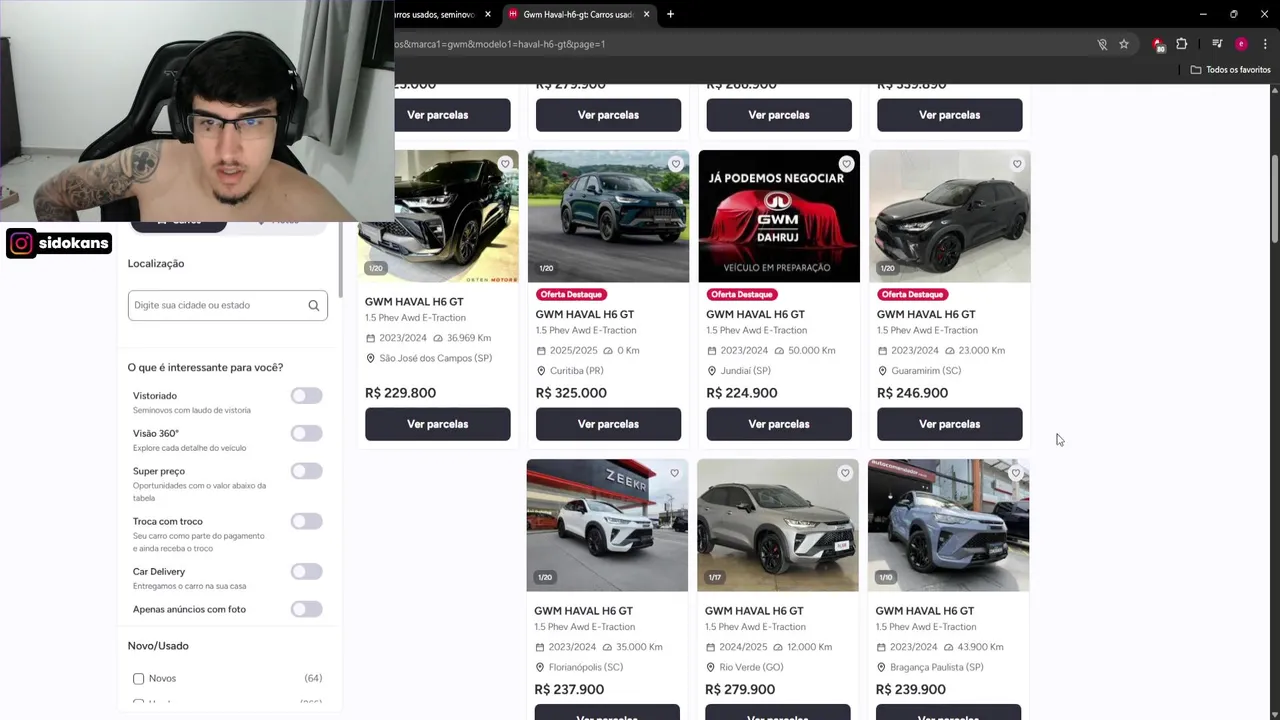Click Ver parcelas for the R$ 224.900 car
This screenshot has height=720, width=1280.
click(779, 424)
